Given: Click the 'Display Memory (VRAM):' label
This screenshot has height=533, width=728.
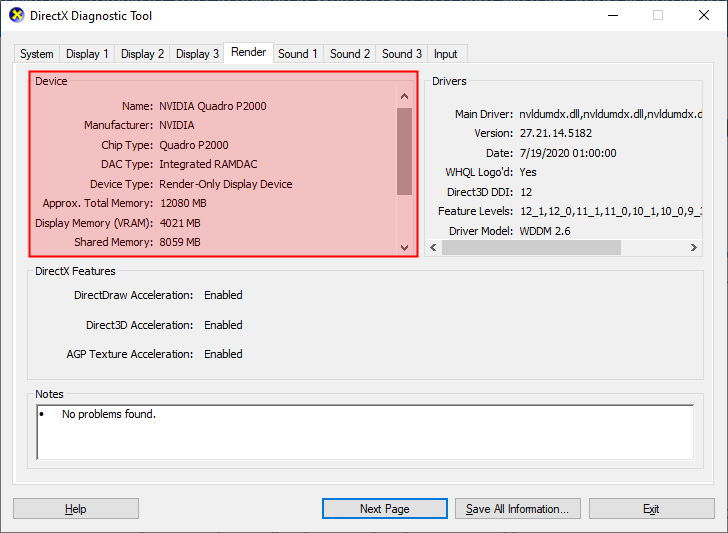Looking at the screenshot, I should pos(94,223).
